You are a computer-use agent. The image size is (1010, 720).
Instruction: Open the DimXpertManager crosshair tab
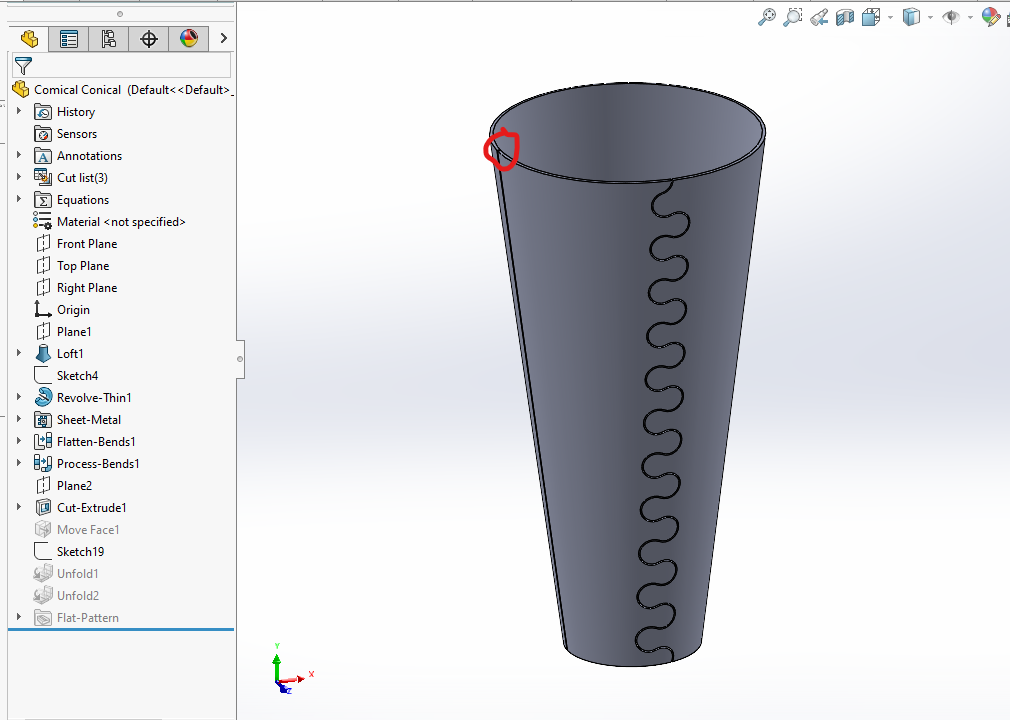(149, 39)
